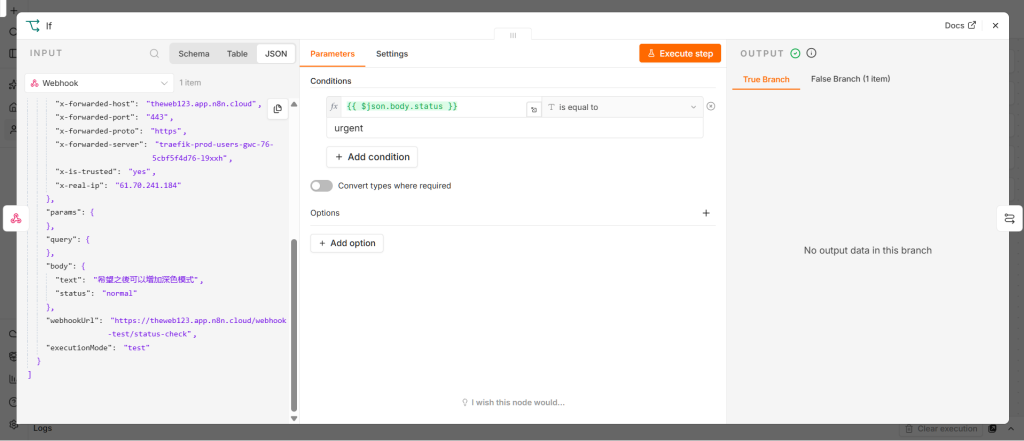Click the Execute step button
This screenshot has height=441, width=1024.
coord(680,54)
